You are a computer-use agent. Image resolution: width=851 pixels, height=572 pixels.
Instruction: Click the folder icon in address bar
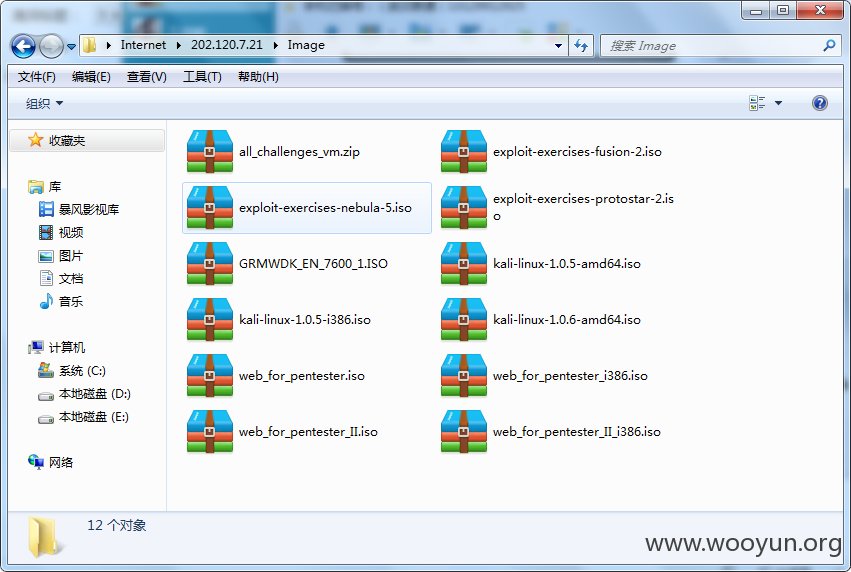pyautogui.click(x=90, y=46)
